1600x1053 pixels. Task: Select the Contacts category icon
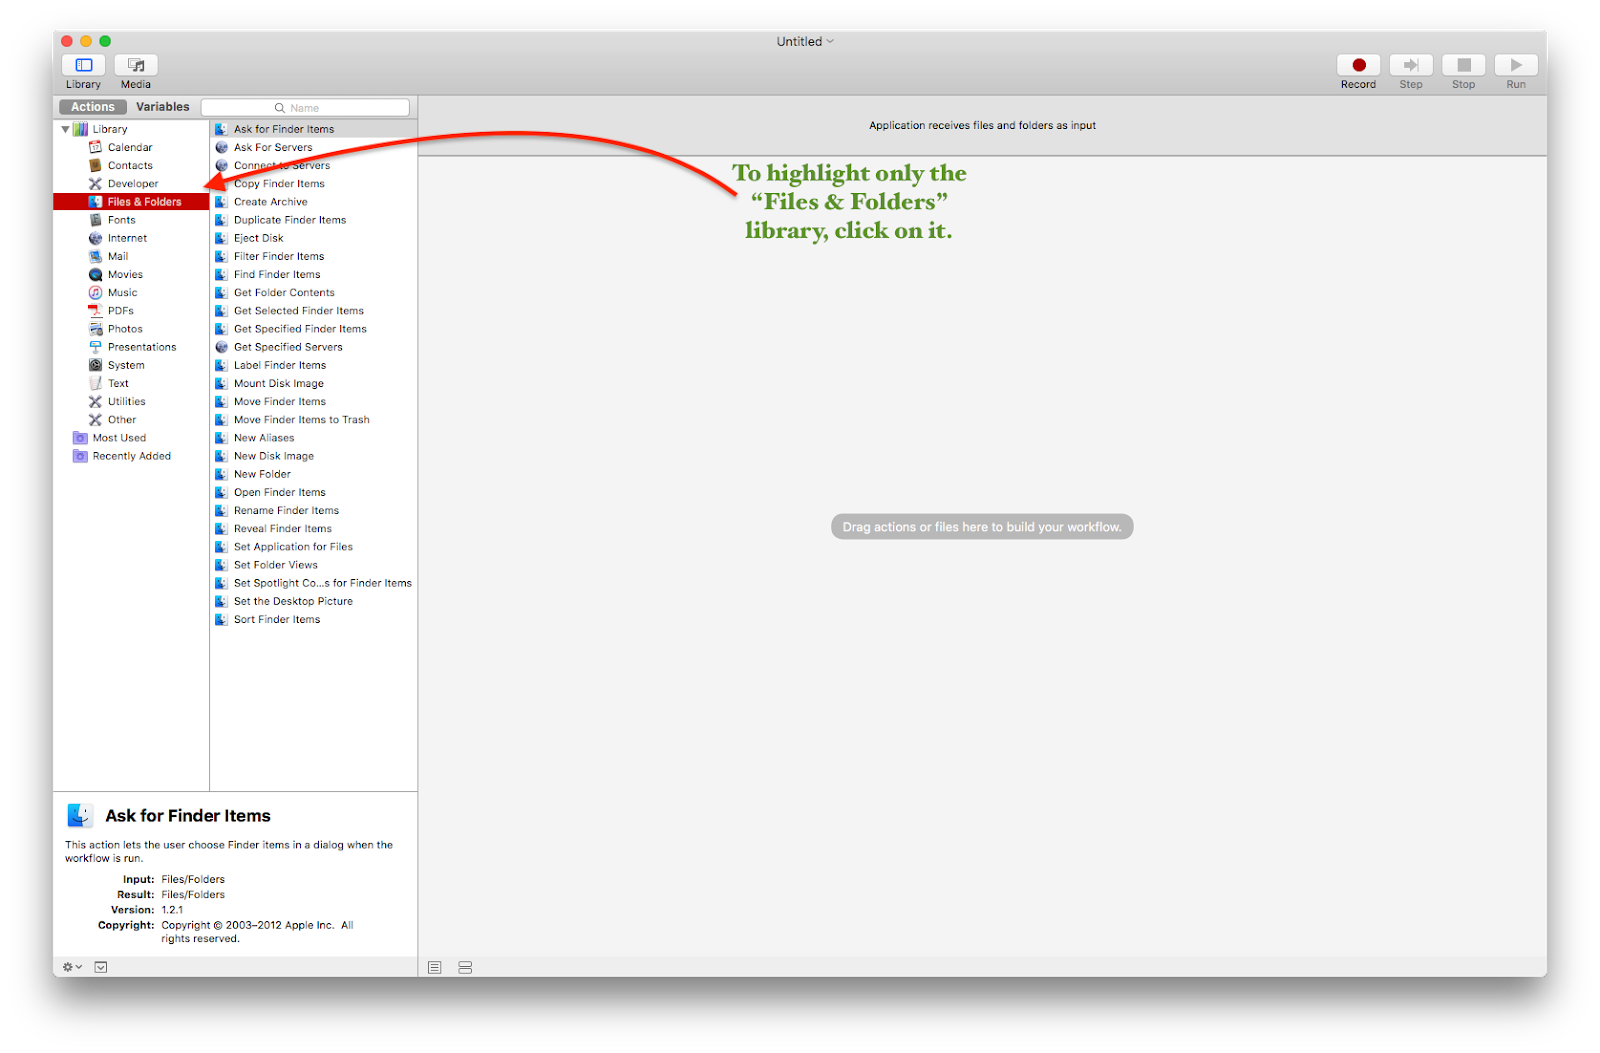[x=95, y=165]
